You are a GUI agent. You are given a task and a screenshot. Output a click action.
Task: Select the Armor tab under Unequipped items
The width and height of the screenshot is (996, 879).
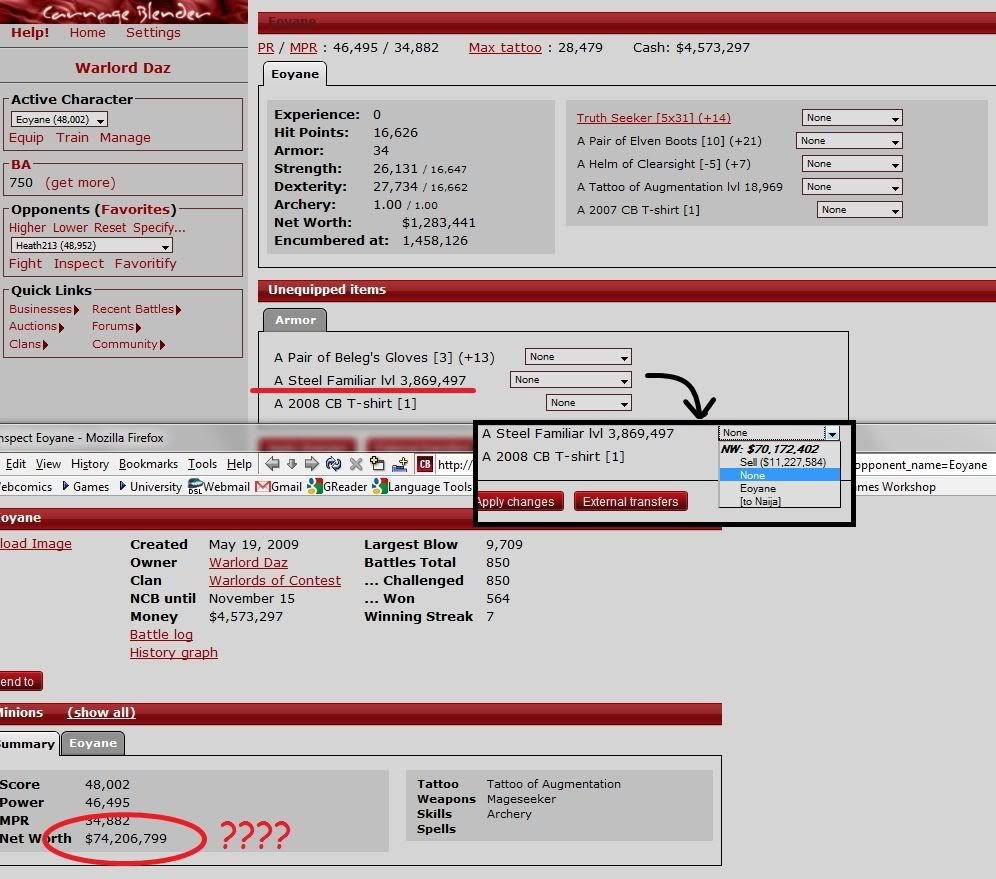click(295, 320)
